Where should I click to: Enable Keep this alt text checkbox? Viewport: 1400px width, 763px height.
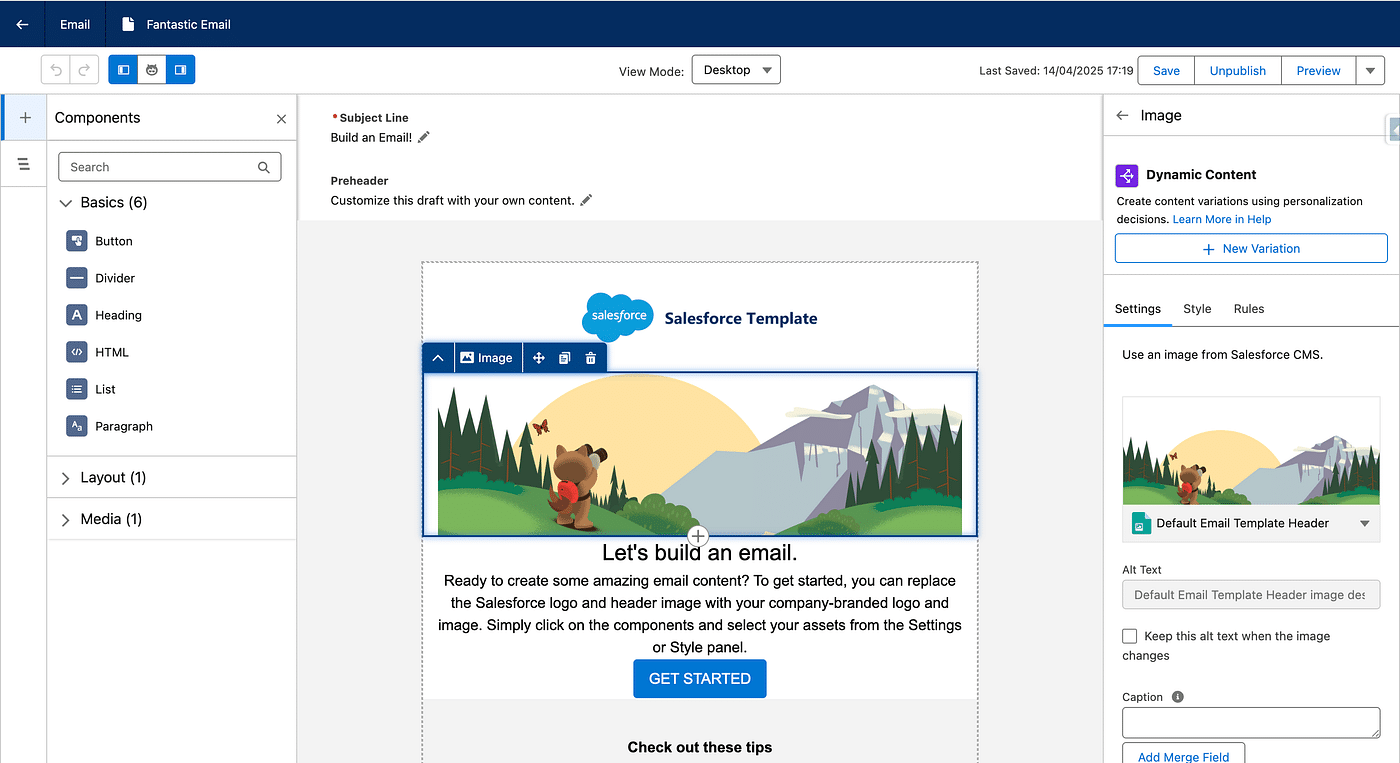1130,636
